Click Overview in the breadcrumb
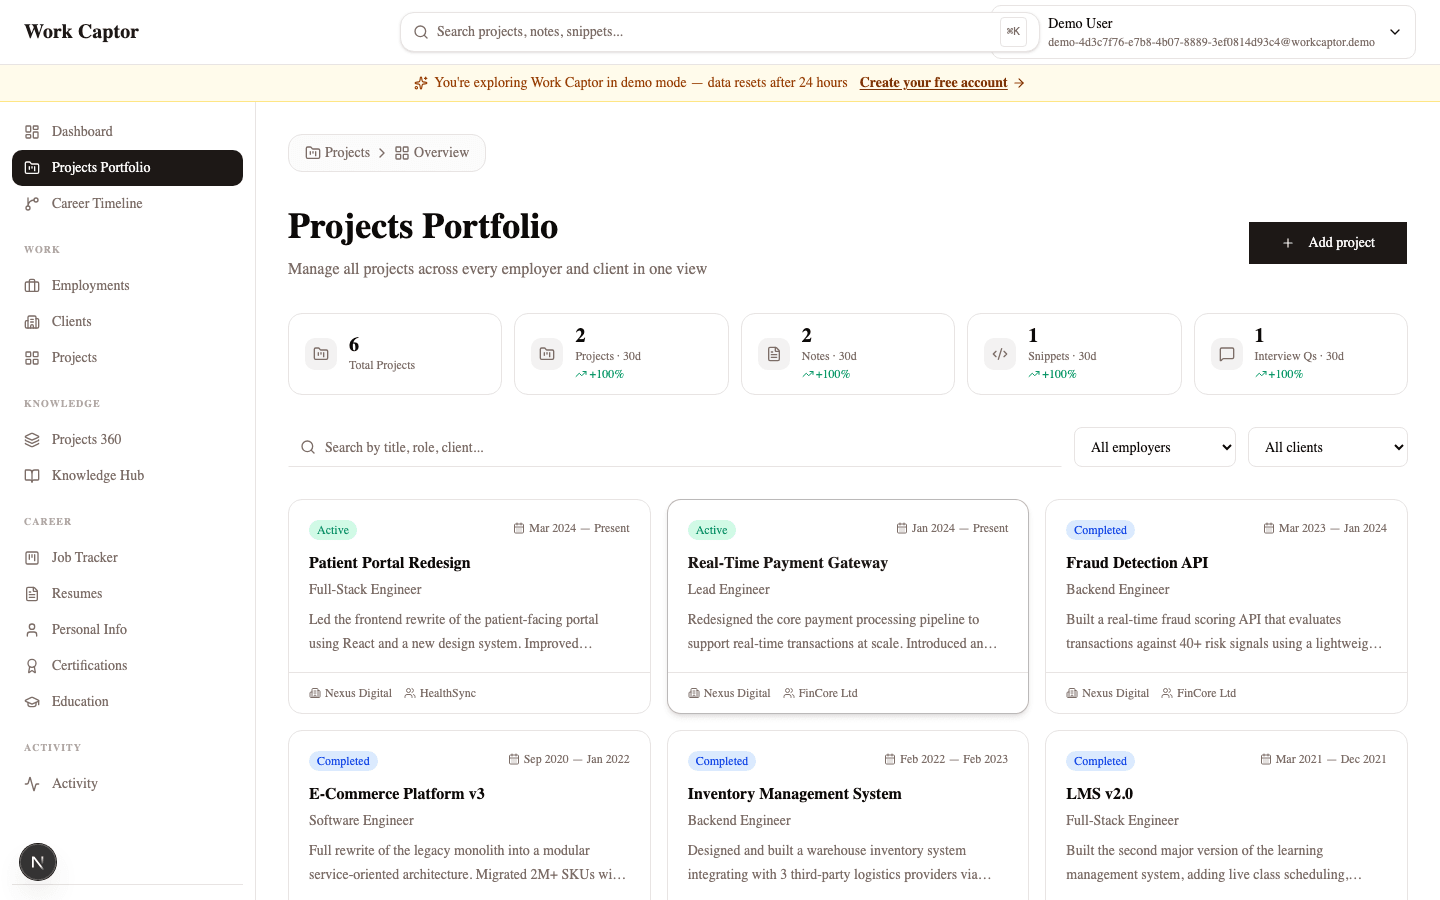Viewport: 1440px width, 900px height. 432,153
